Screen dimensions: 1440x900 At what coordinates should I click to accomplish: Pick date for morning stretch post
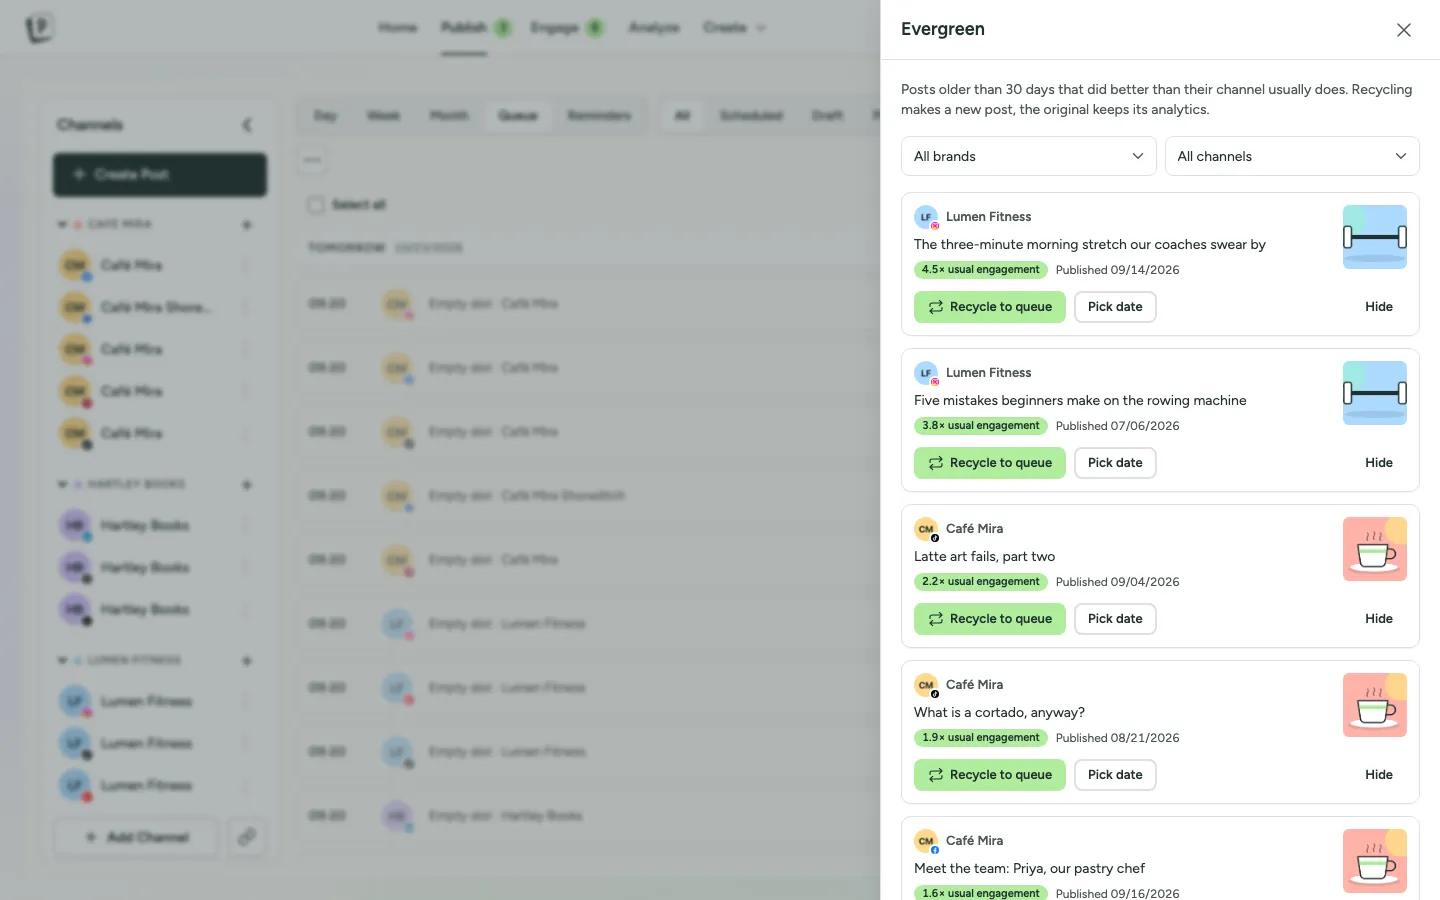(1115, 307)
